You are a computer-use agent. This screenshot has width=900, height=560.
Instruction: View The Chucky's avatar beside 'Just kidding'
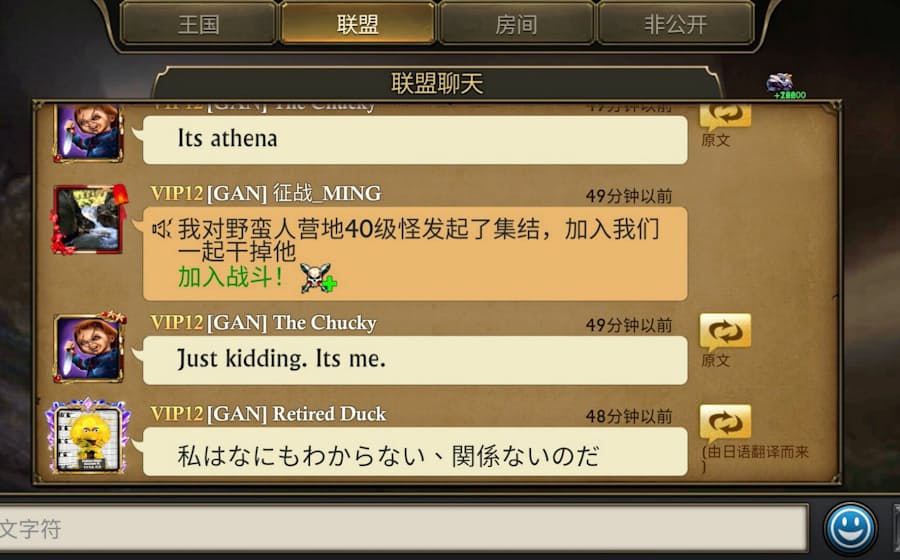pyautogui.click(x=88, y=348)
